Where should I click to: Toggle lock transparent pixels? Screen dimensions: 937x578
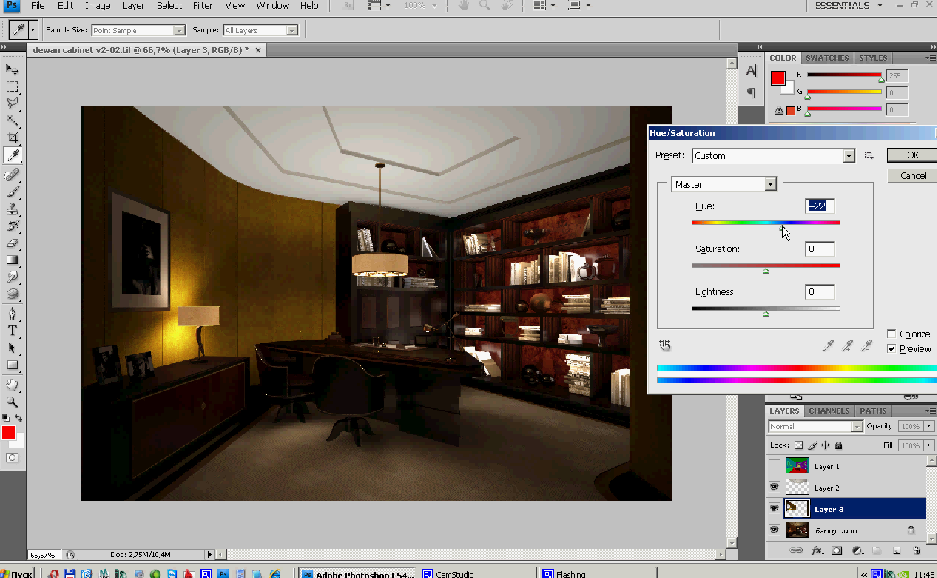click(x=799, y=445)
